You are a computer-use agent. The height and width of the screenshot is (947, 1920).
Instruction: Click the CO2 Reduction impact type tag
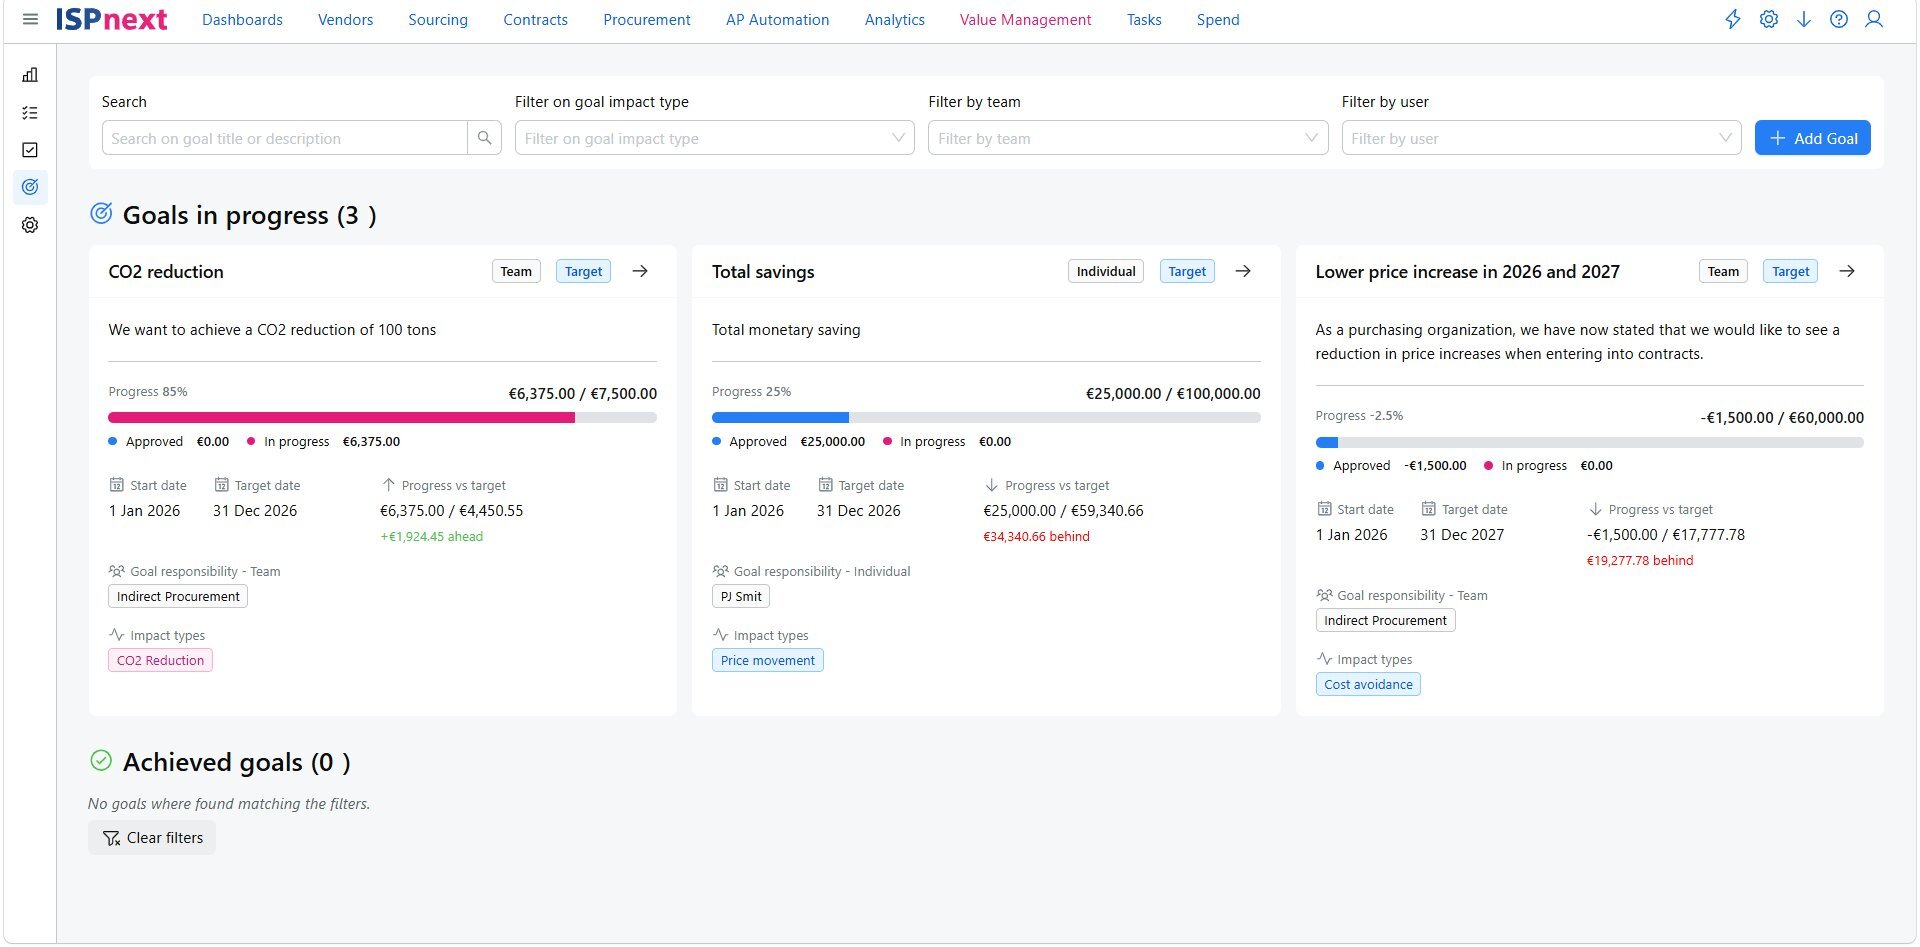pyautogui.click(x=160, y=660)
